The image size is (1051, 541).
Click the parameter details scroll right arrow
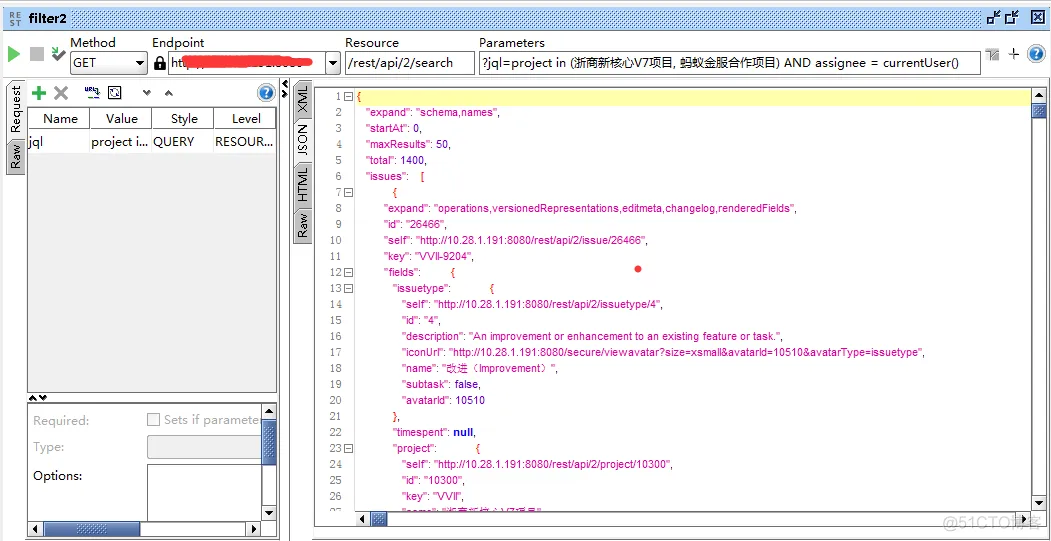(254, 529)
